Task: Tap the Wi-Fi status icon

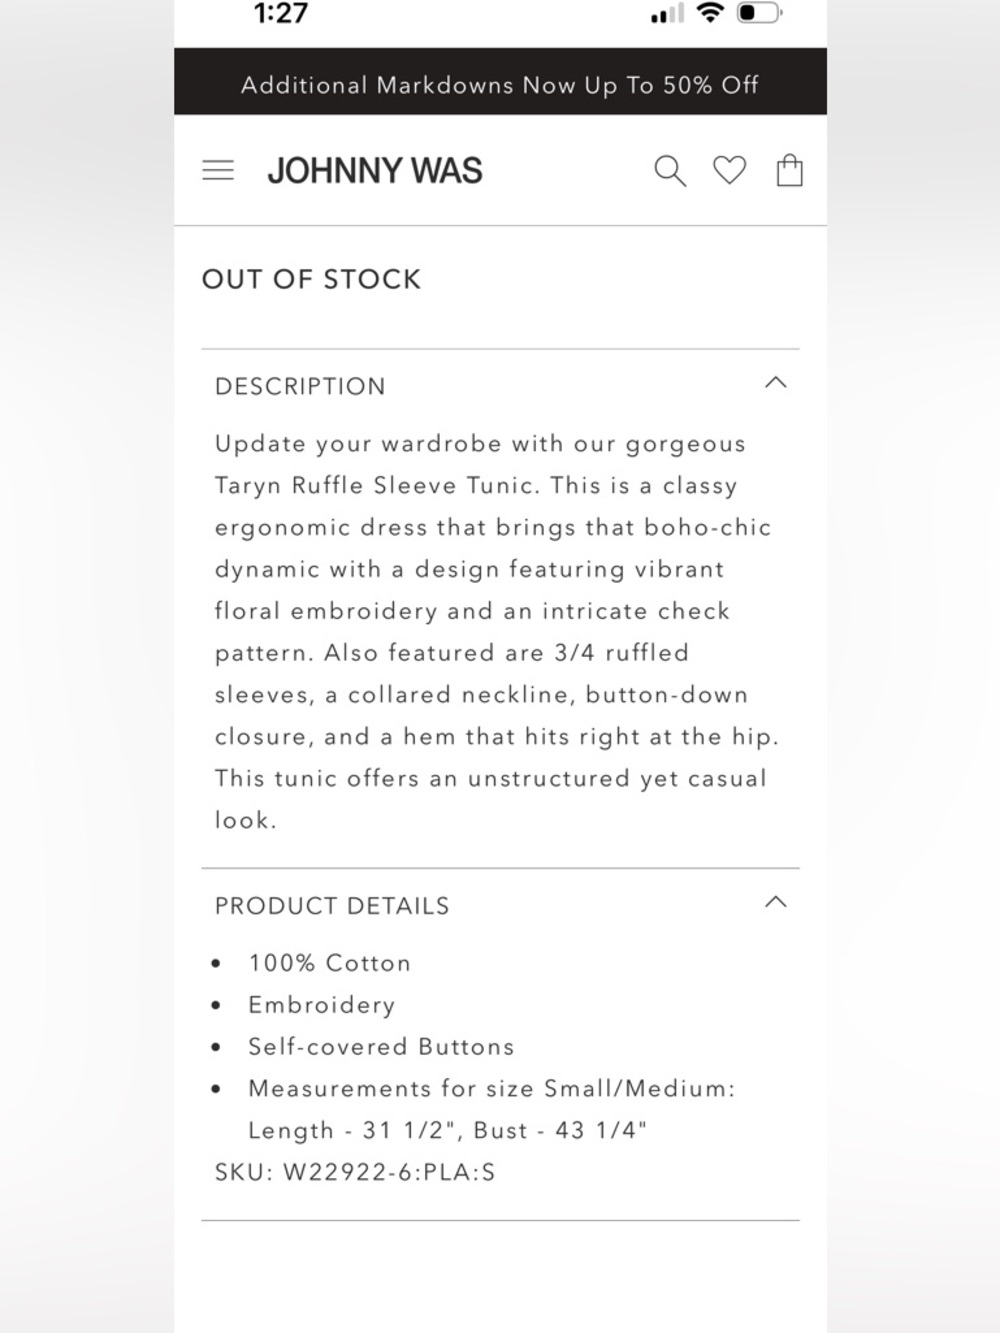Action: [x=711, y=13]
